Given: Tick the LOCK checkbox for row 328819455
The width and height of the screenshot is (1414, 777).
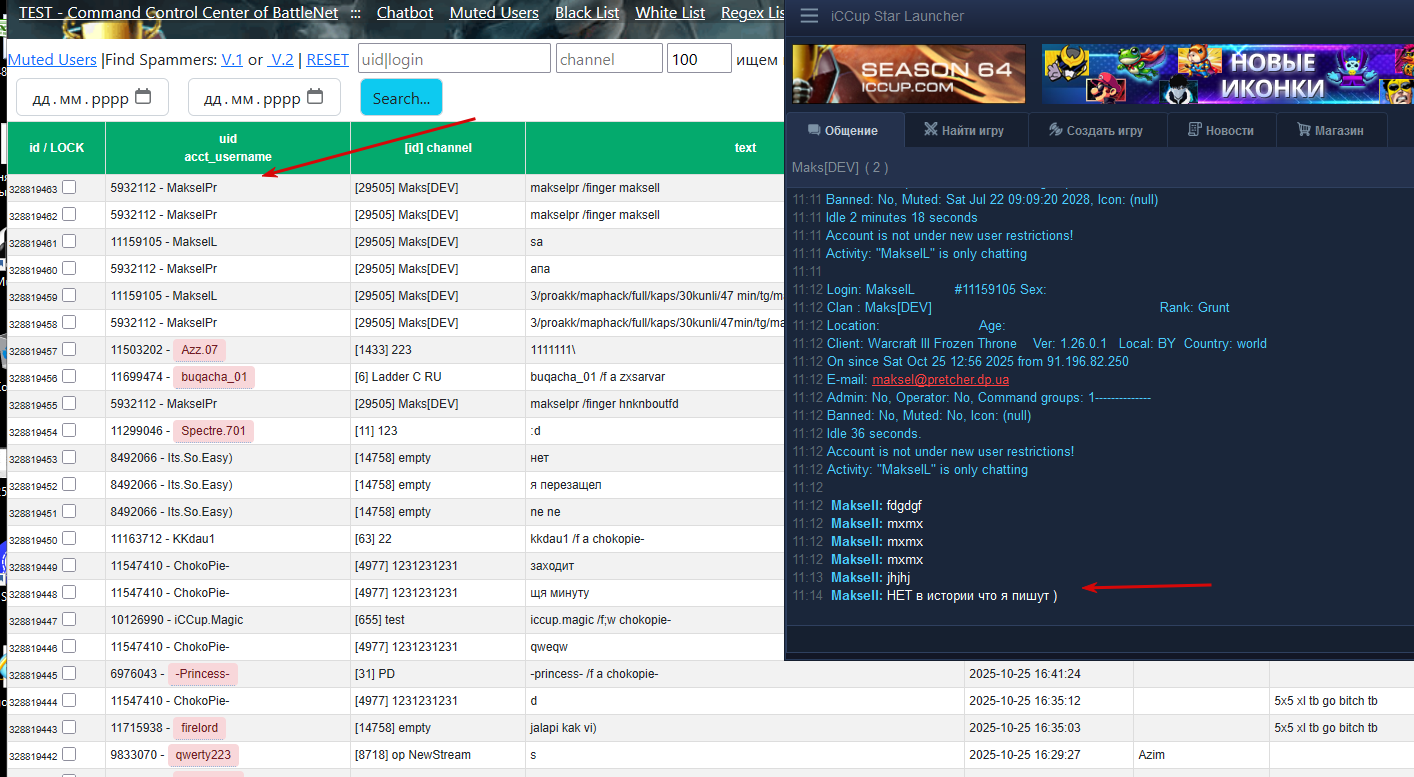Looking at the screenshot, I should pyautogui.click(x=69, y=403).
